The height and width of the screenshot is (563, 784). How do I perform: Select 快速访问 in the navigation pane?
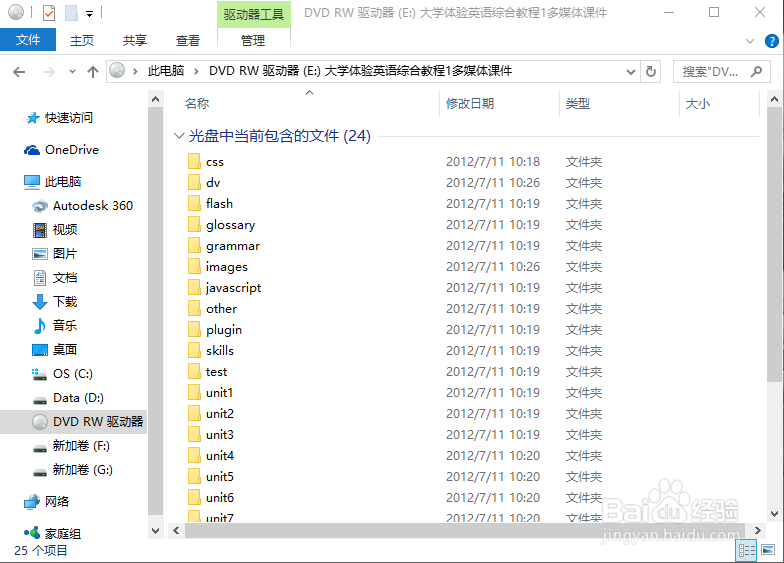click(x=68, y=118)
